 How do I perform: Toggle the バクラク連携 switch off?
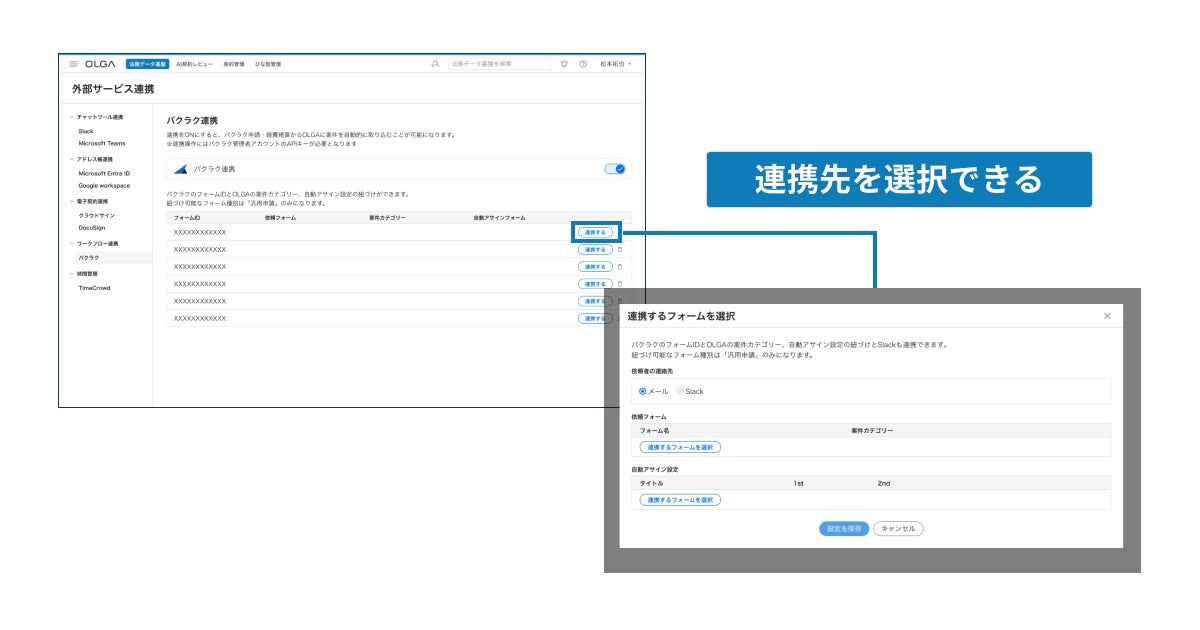pos(615,169)
